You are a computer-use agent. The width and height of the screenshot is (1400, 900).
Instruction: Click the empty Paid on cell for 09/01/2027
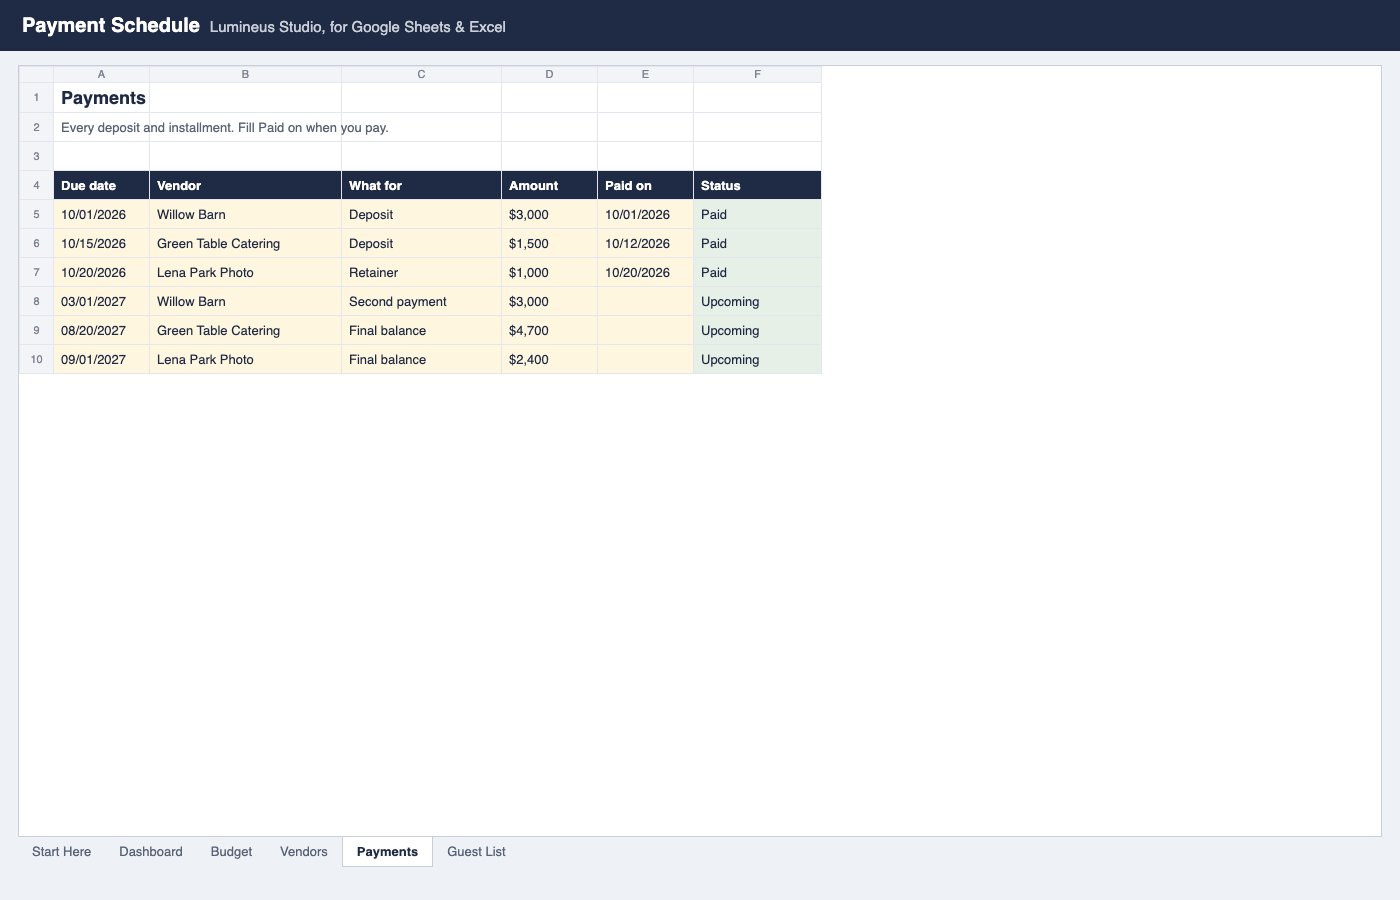(645, 360)
